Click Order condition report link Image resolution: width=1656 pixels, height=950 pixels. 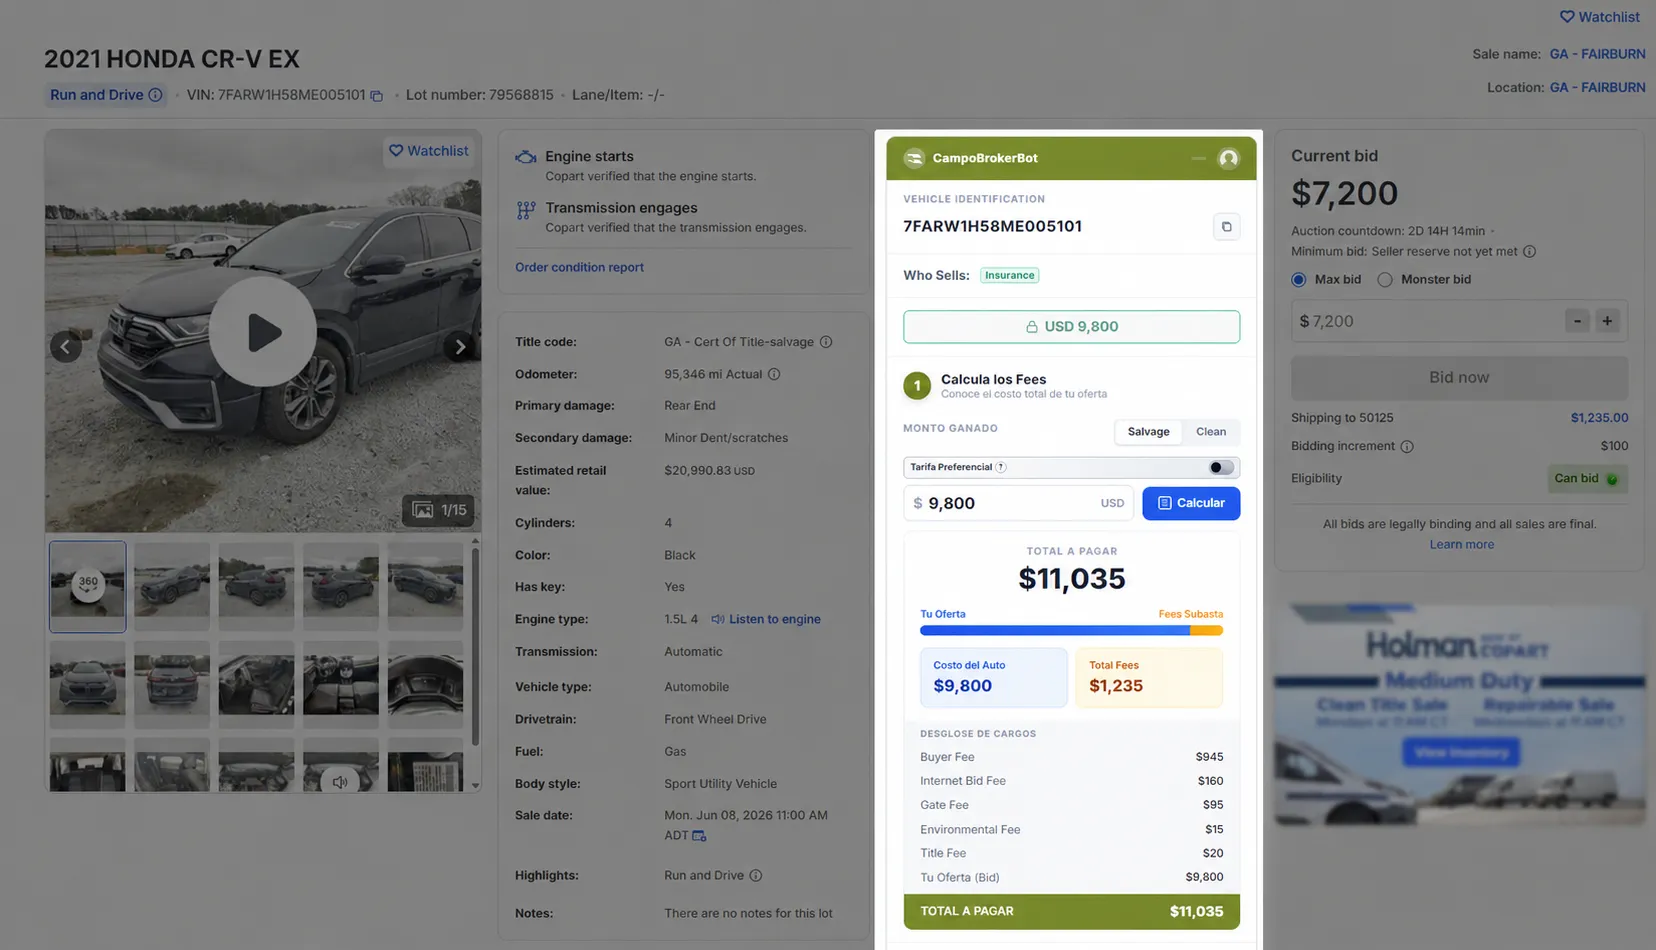(x=579, y=267)
